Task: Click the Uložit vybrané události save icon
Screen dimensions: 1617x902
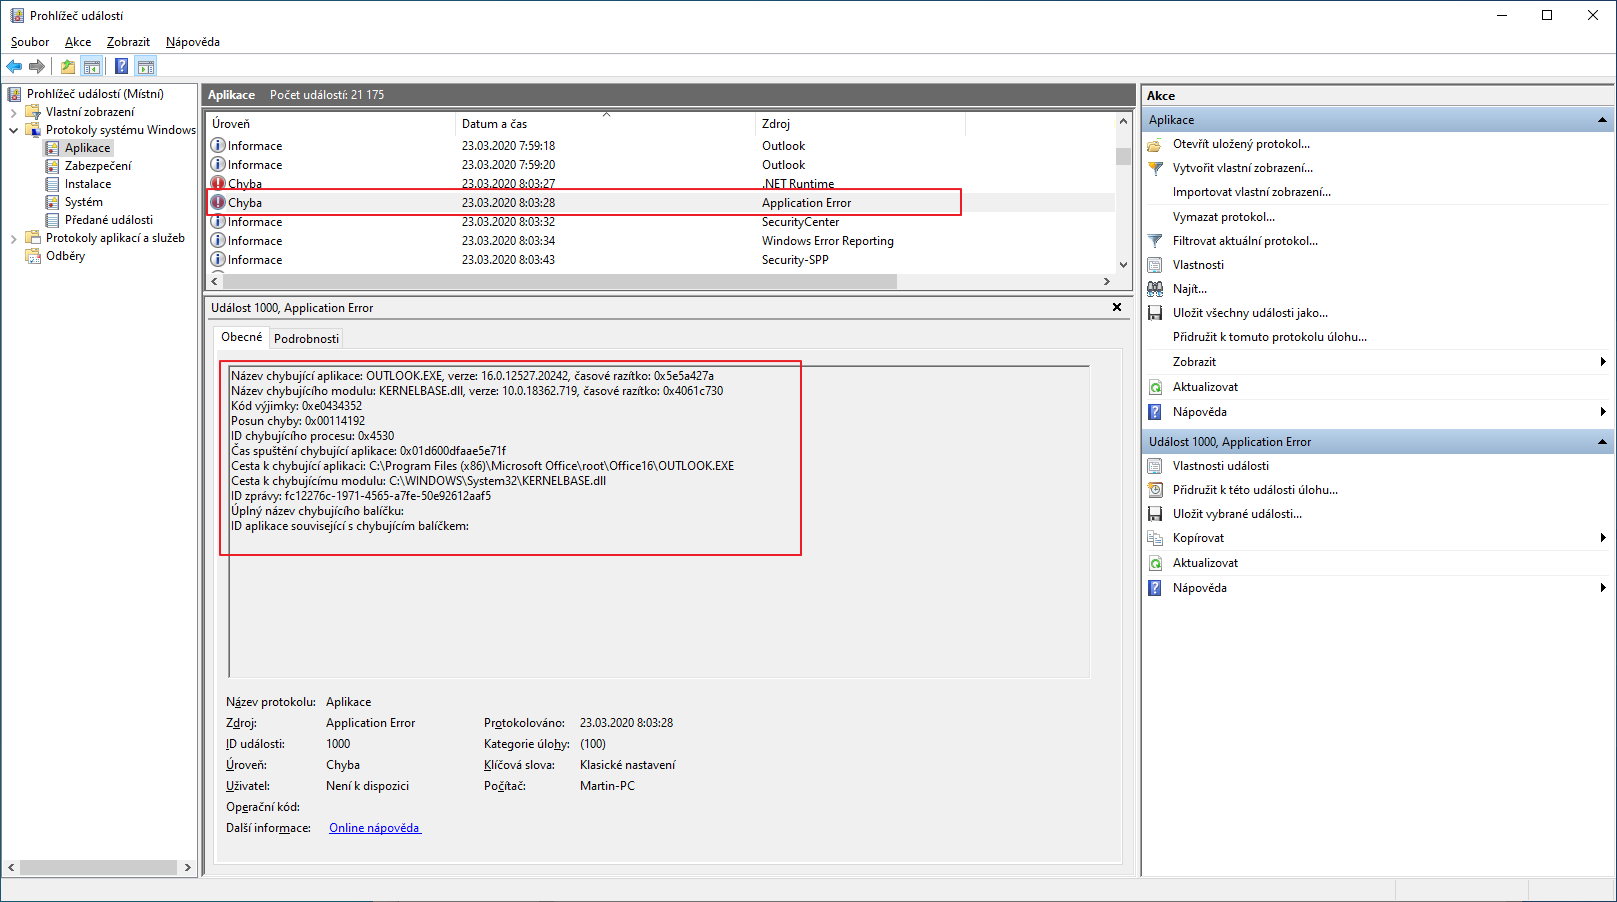Action: click(1155, 514)
